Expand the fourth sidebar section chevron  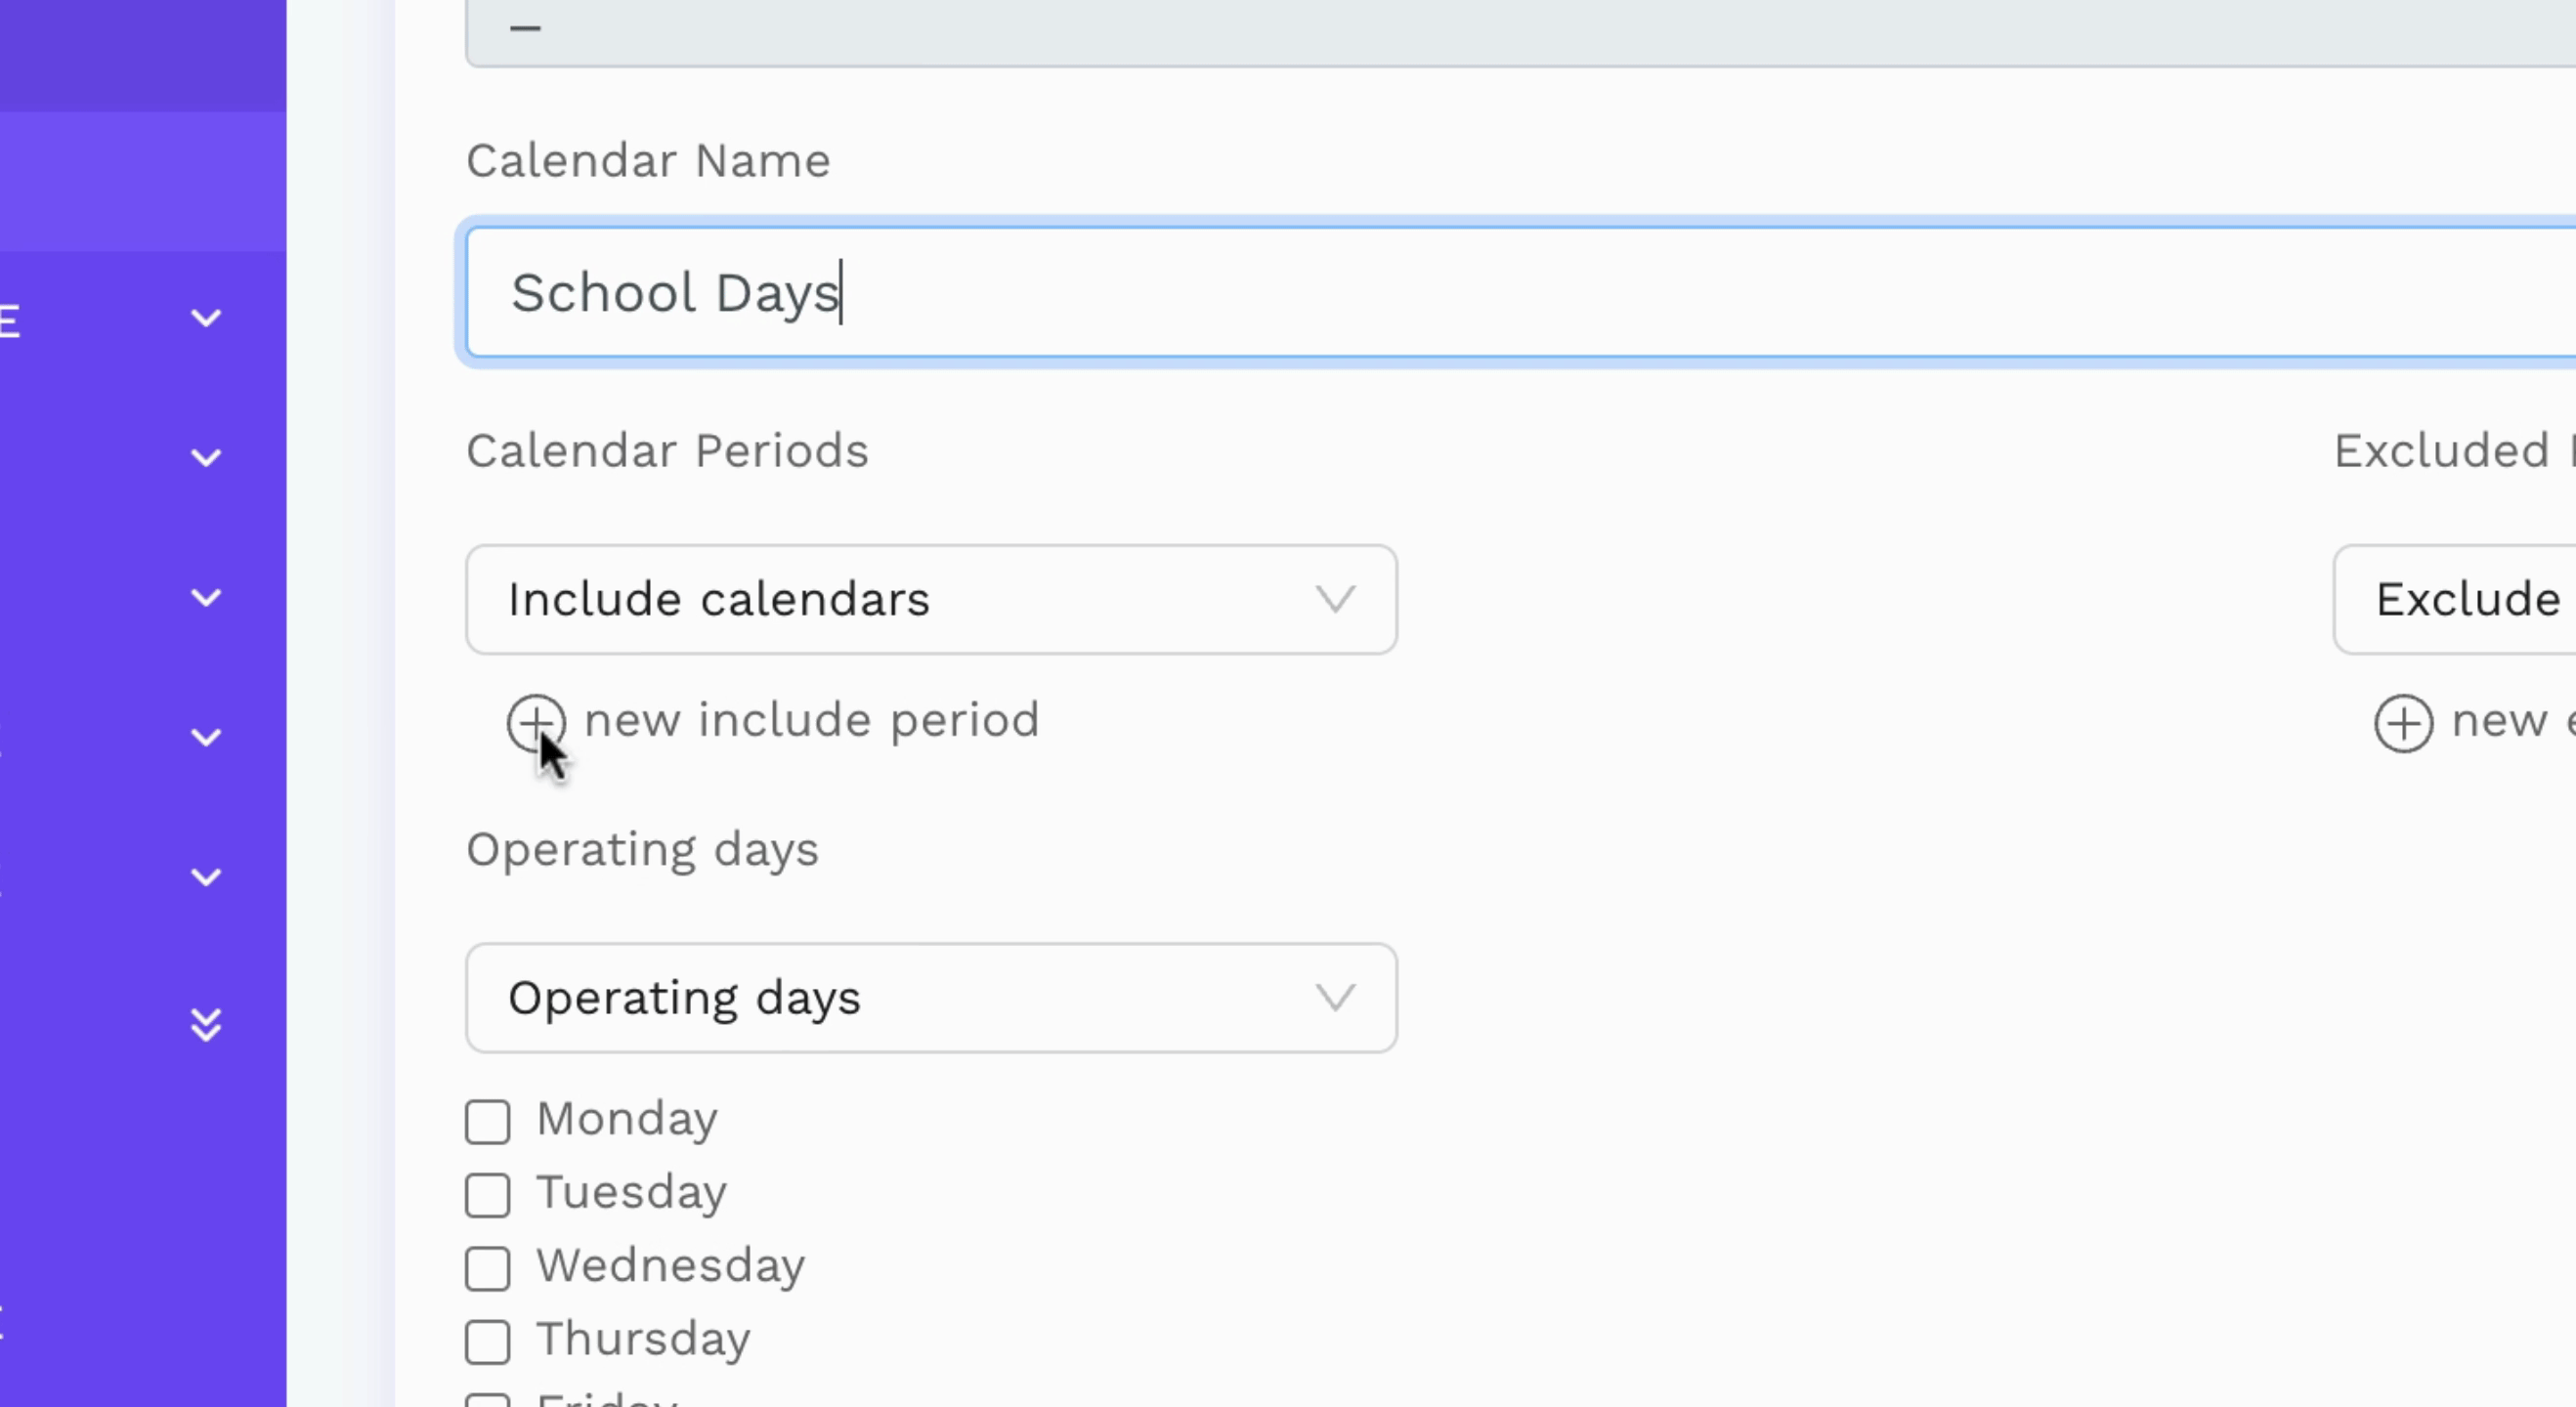pyautogui.click(x=206, y=738)
